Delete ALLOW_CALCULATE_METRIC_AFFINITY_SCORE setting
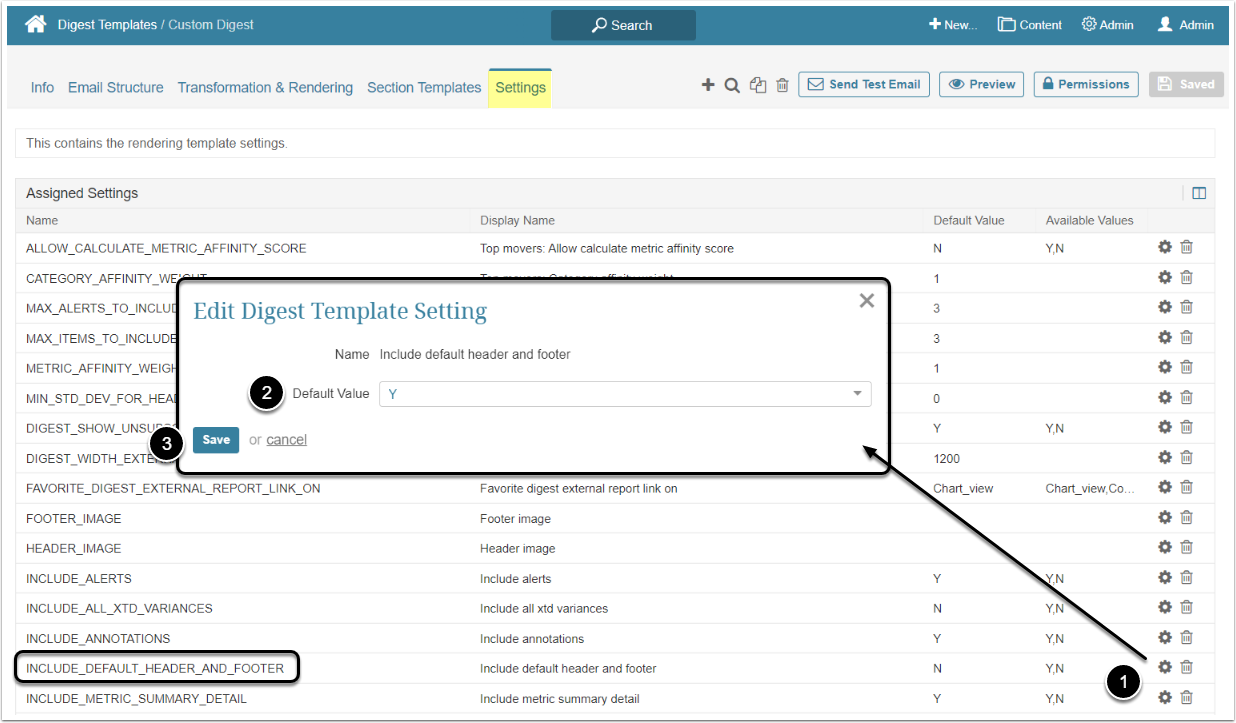Image resolution: width=1236 pixels, height=723 pixels. click(x=1187, y=247)
